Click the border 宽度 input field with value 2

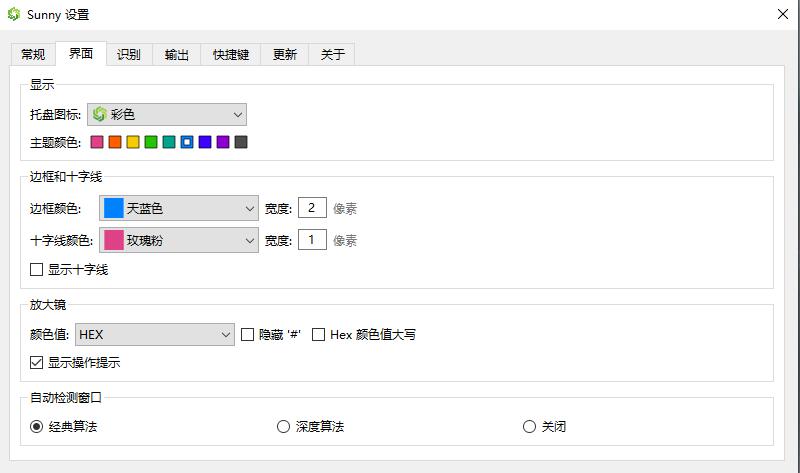(312, 208)
